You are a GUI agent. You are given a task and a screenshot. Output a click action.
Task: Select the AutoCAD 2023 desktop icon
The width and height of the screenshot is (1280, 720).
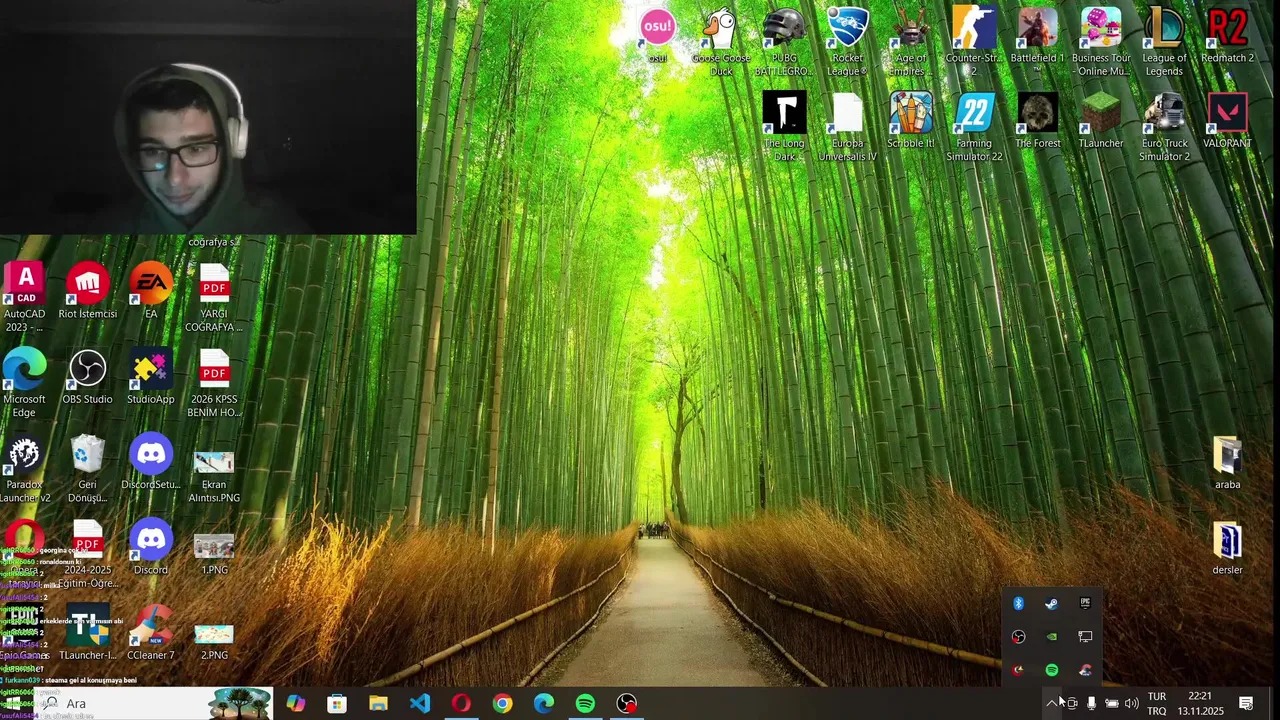coord(24,298)
